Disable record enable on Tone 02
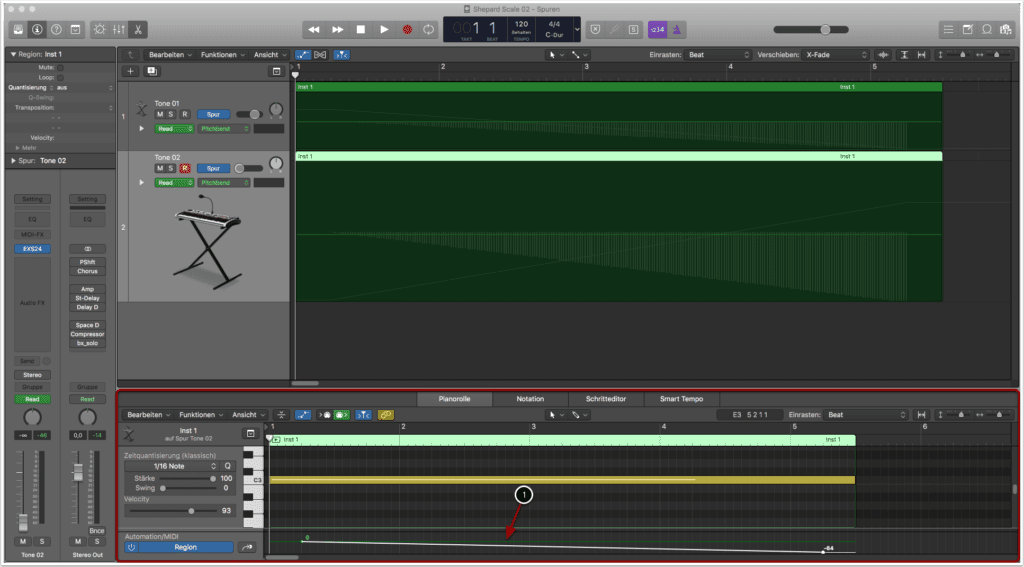The image size is (1024, 567). [184, 168]
